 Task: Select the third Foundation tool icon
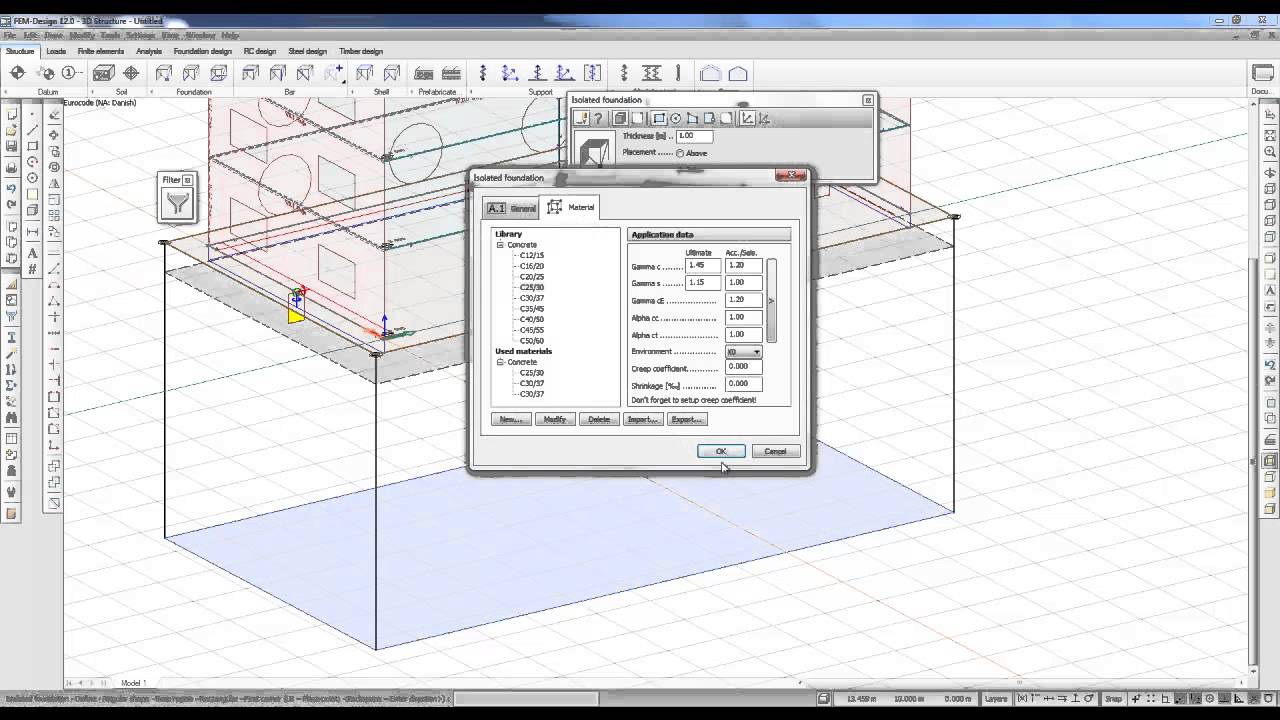click(218, 73)
